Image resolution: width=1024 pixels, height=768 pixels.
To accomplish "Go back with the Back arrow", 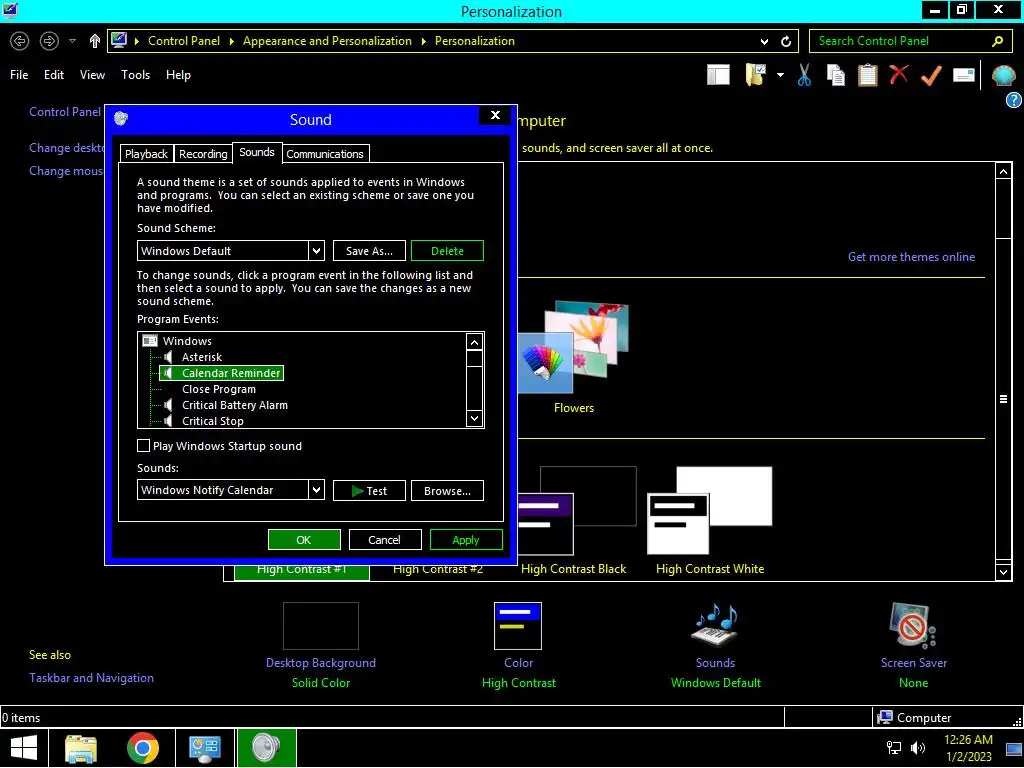I will coord(20,41).
